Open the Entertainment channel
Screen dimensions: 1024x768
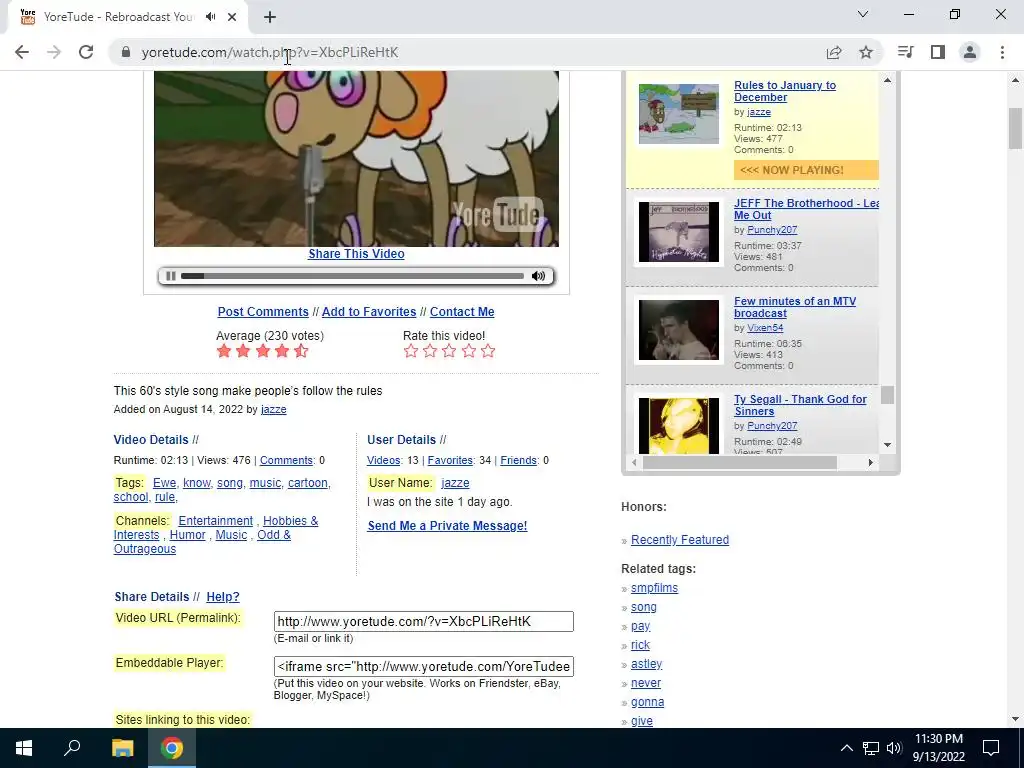click(216, 521)
